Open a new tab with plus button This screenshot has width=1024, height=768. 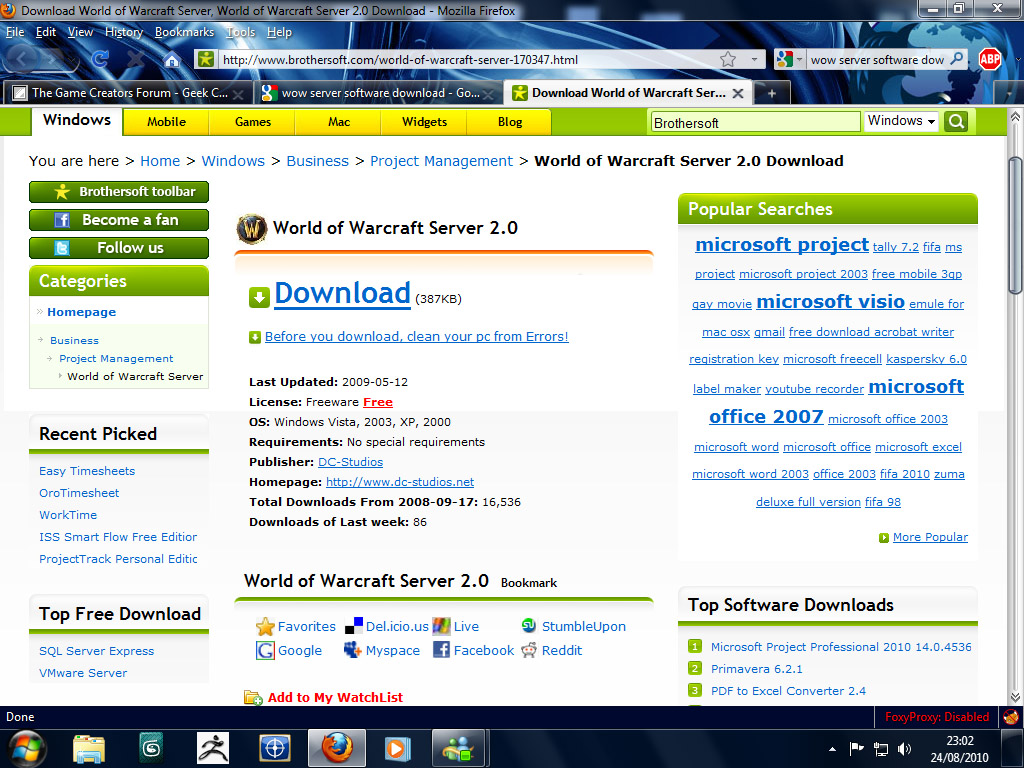771,93
